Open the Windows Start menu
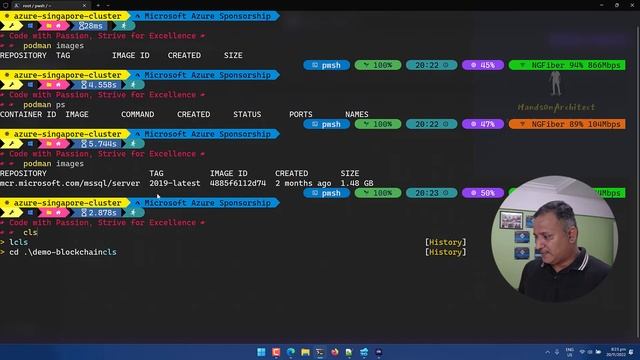Image resolution: width=640 pixels, height=360 pixels. click(261, 352)
